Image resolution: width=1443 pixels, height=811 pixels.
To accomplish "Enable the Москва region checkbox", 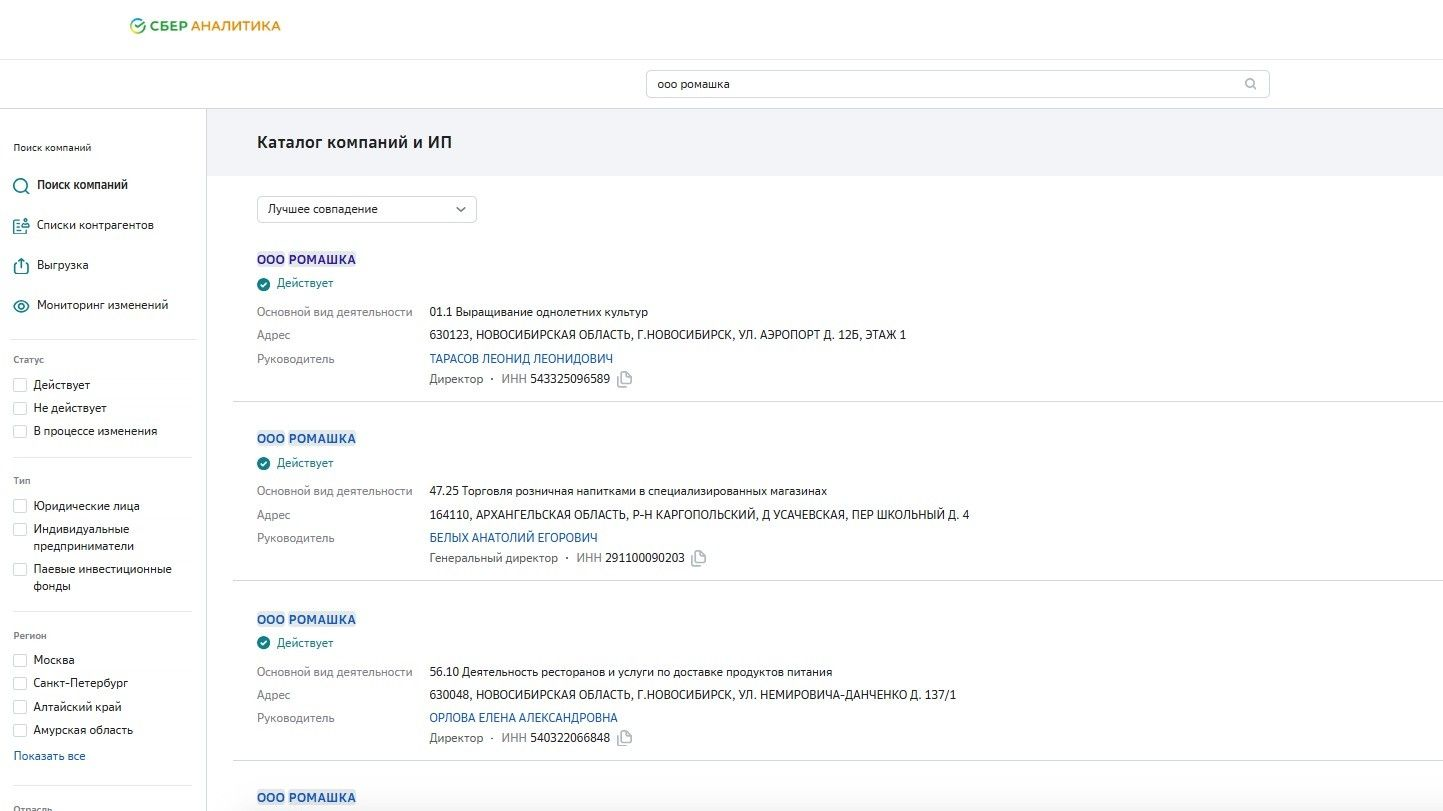I will [19, 660].
